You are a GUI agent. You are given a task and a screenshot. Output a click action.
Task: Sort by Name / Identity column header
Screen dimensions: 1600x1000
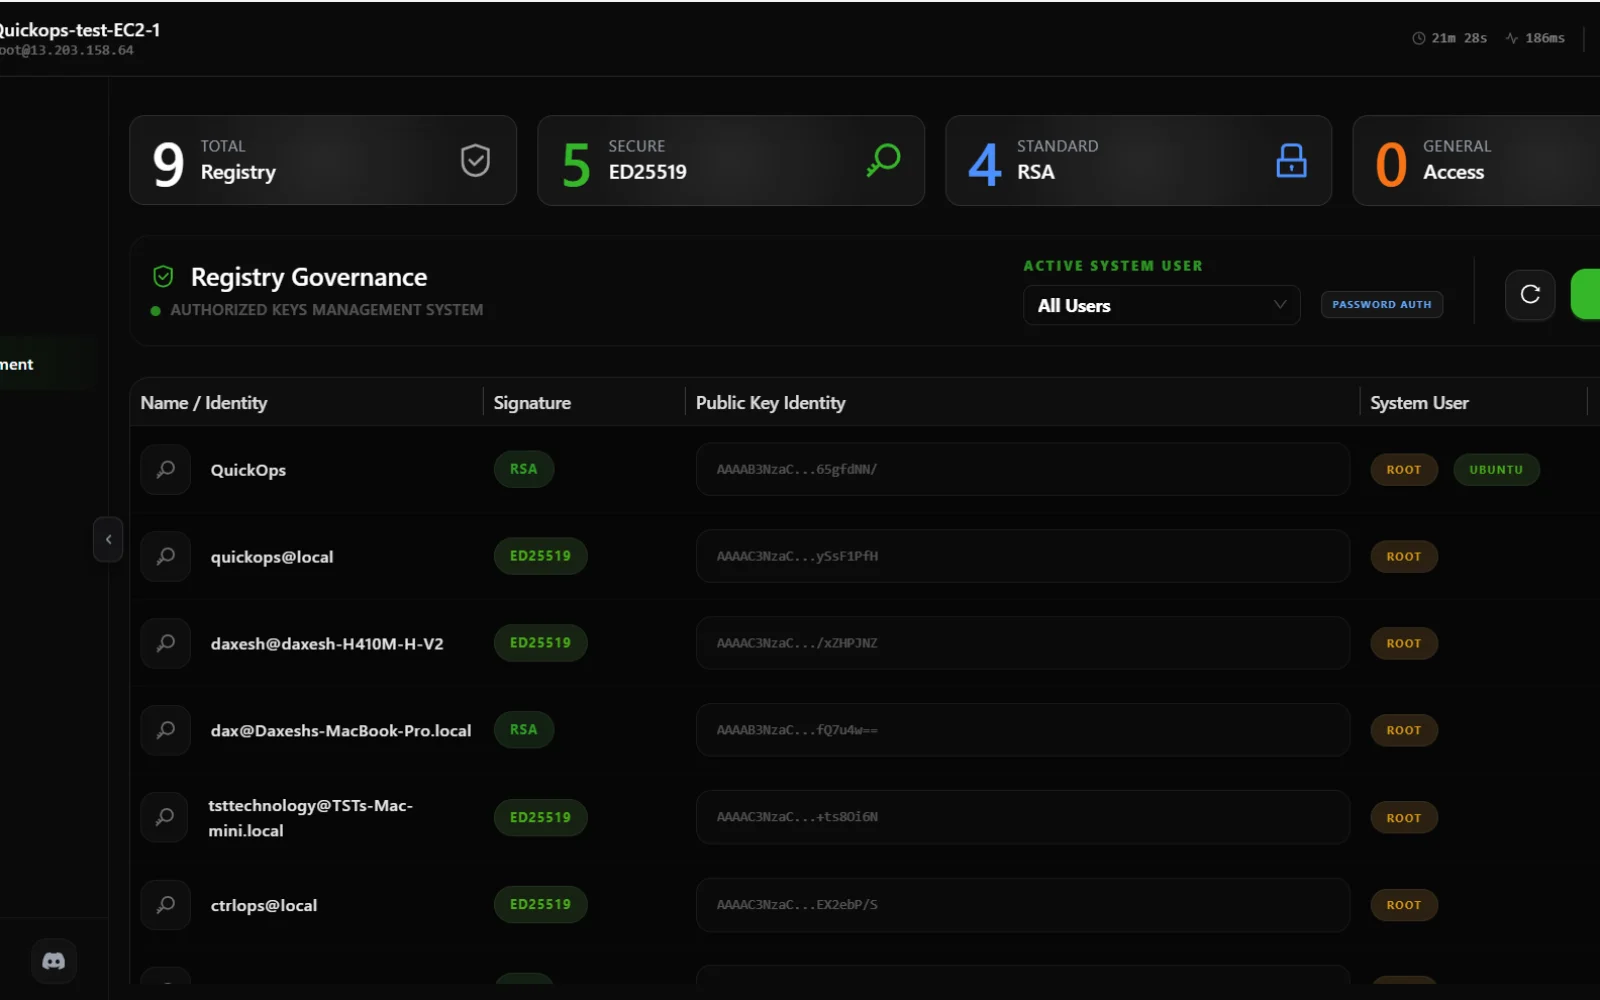click(204, 403)
